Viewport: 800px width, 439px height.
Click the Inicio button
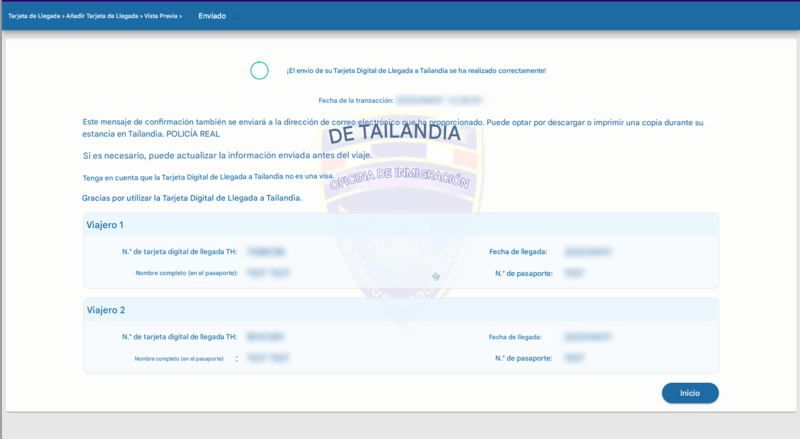pyautogui.click(x=690, y=393)
